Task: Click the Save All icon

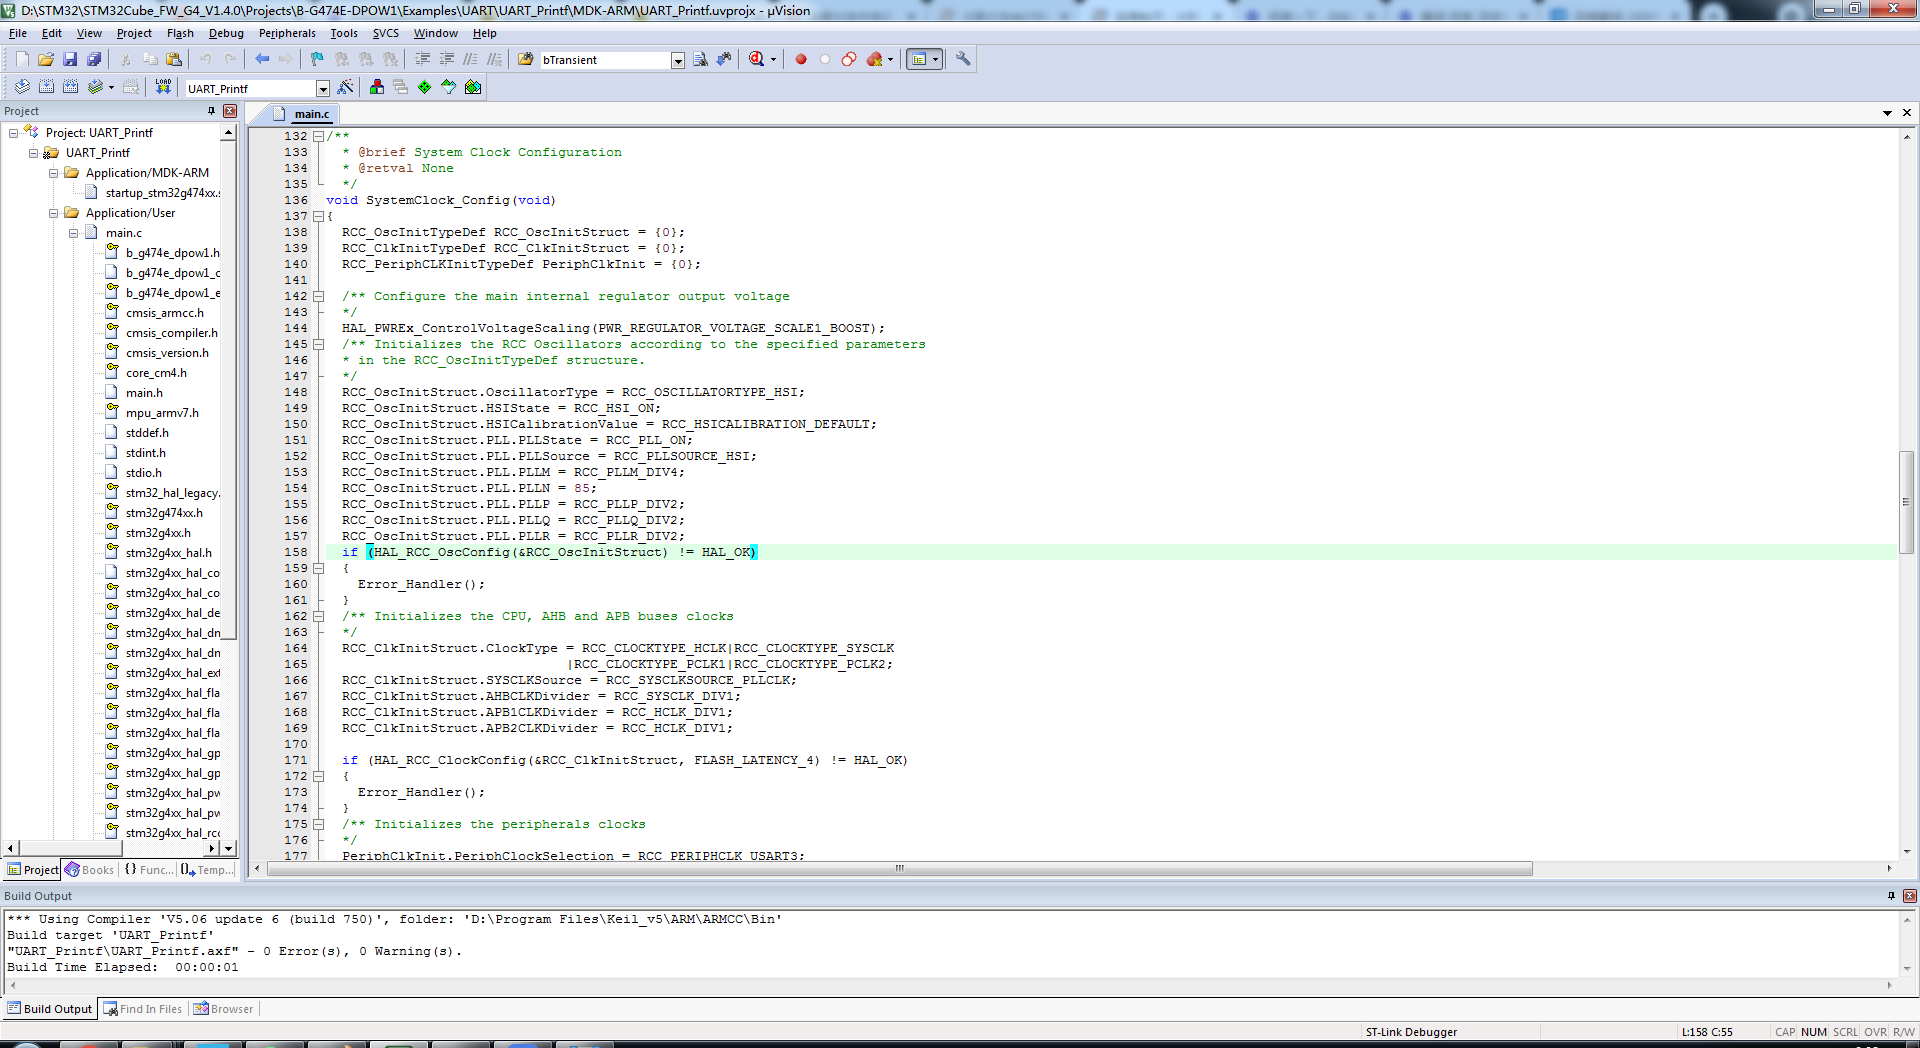Action: click(x=94, y=60)
